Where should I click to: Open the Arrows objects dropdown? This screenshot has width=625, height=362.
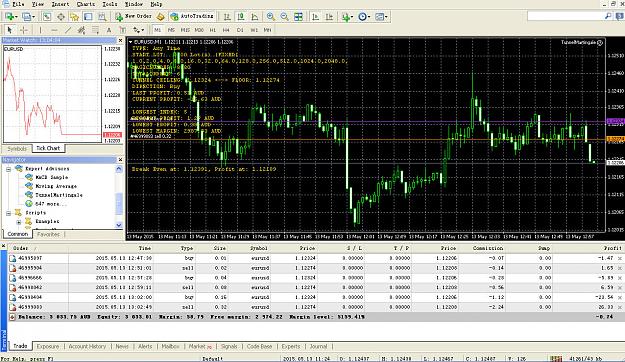coord(138,30)
